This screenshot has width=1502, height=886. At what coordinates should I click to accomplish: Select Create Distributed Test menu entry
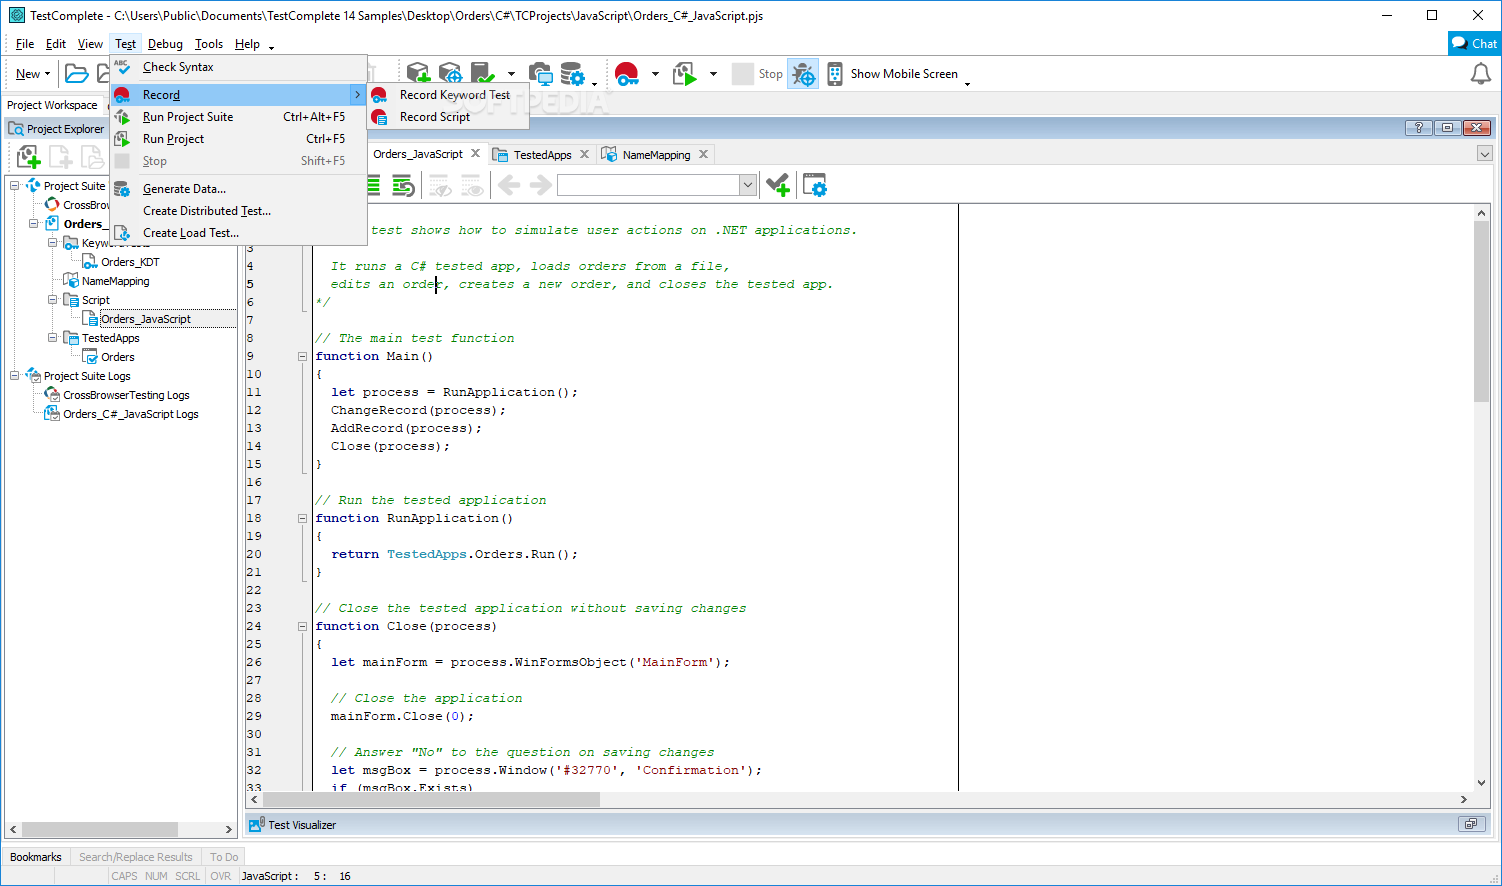point(238,211)
